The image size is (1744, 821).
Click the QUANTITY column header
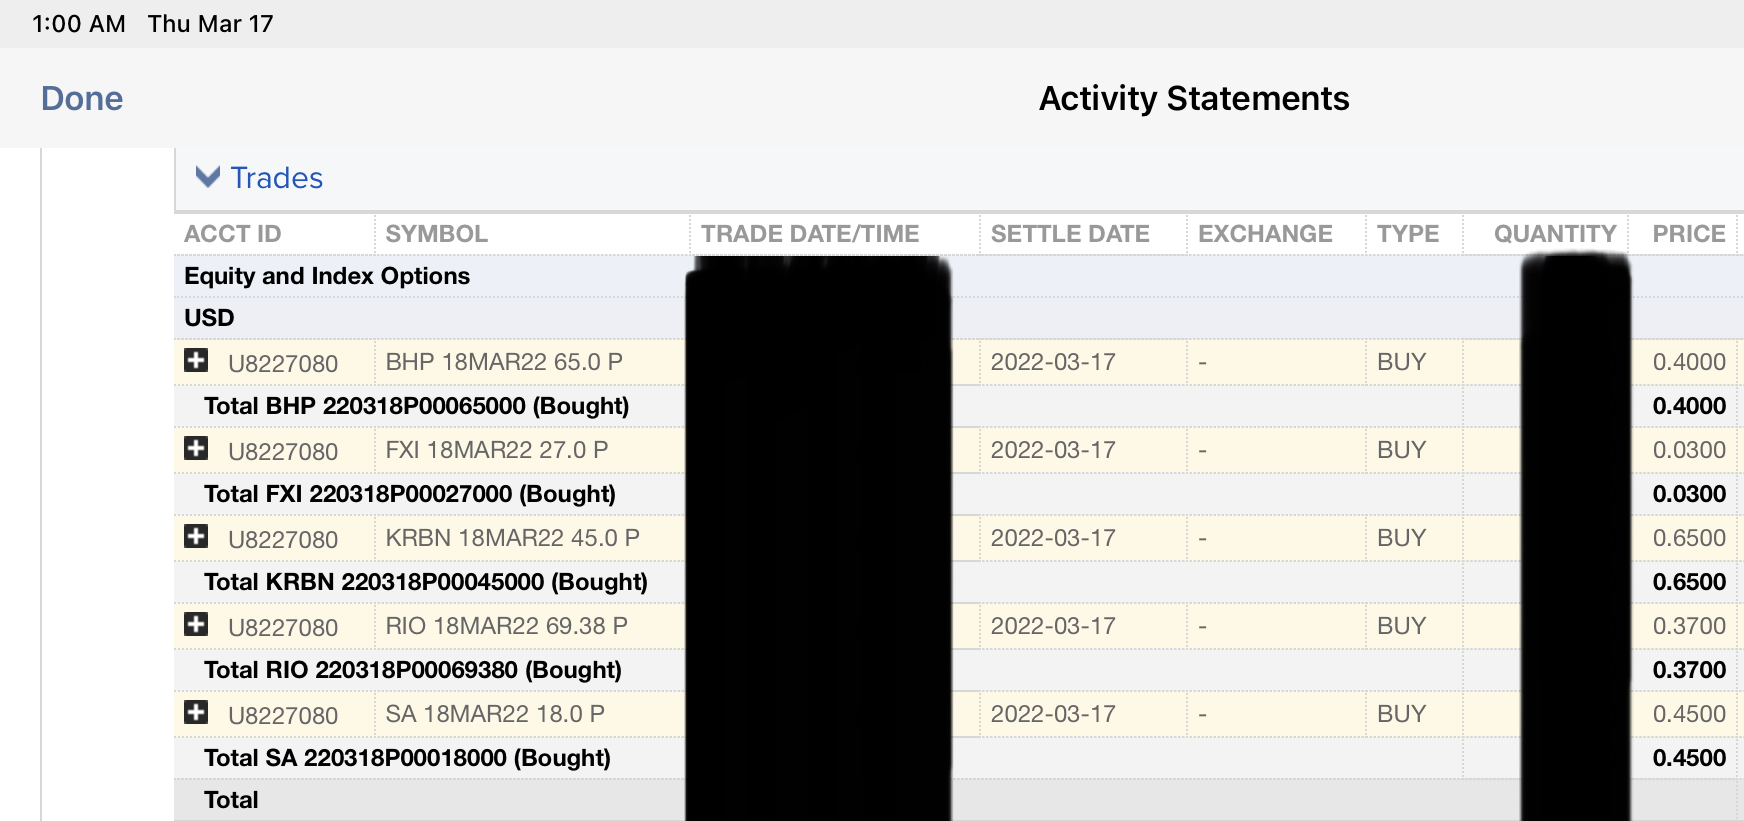[1555, 234]
